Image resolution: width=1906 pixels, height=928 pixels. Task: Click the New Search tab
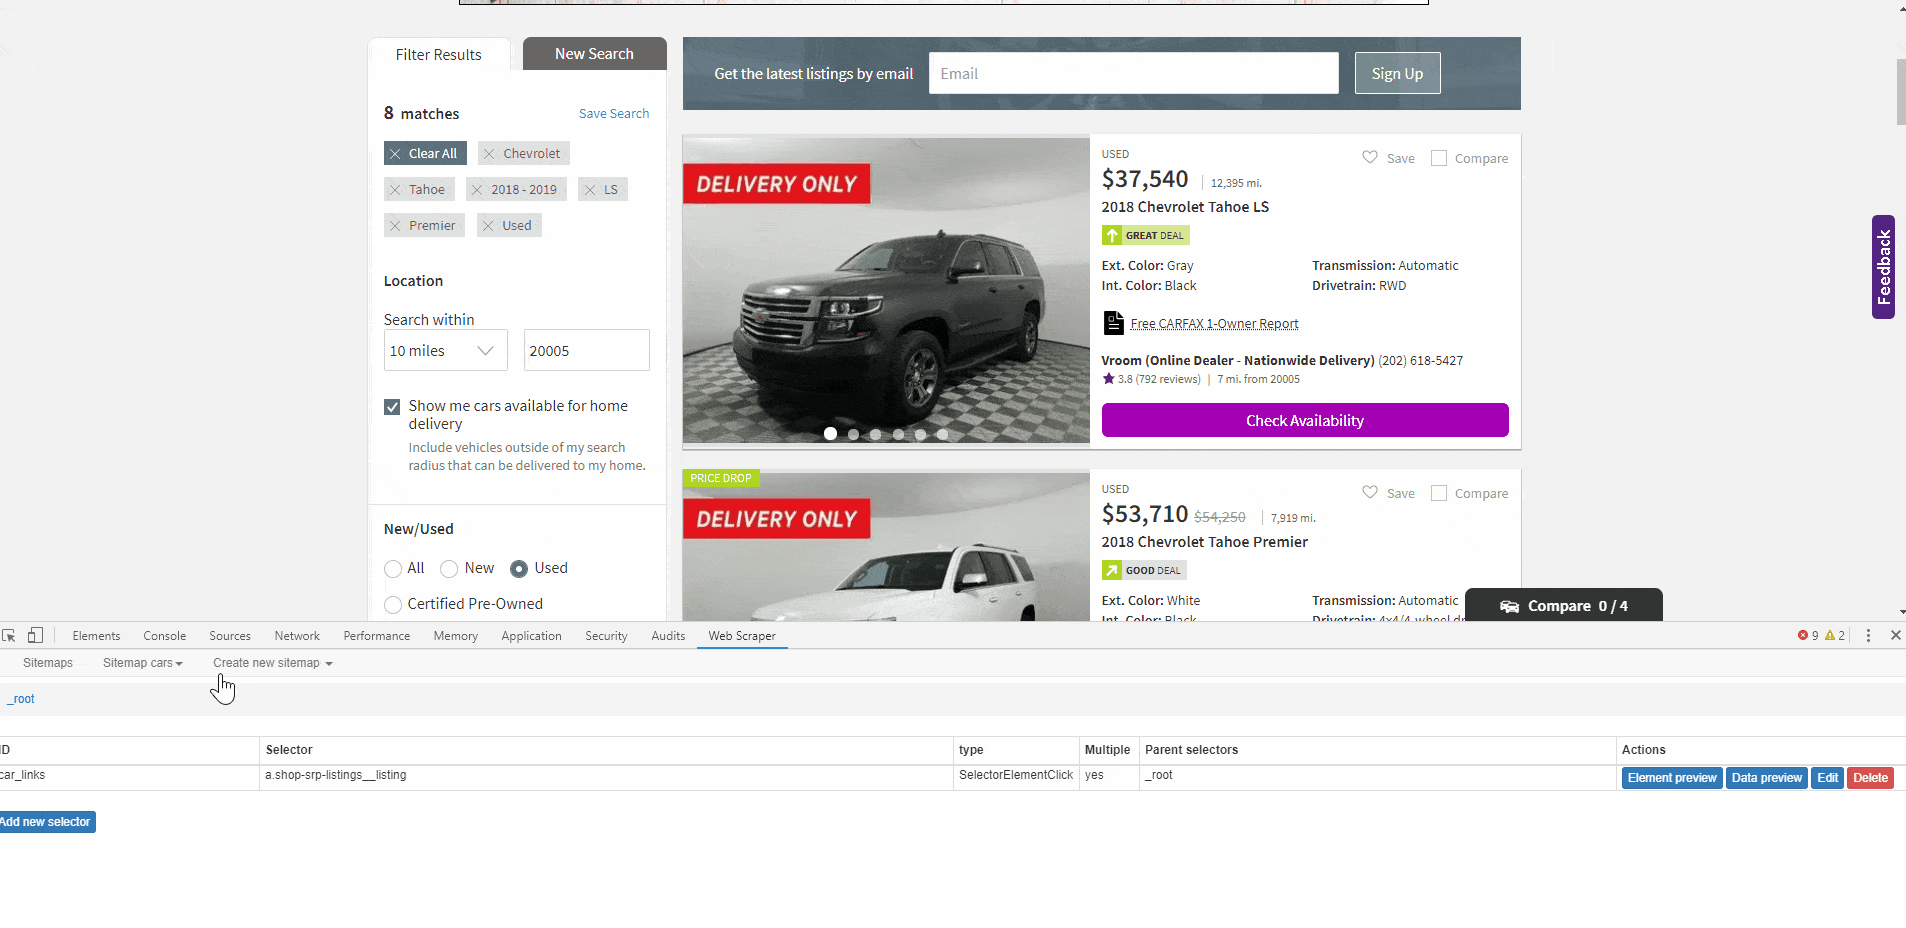pos(594,54)
